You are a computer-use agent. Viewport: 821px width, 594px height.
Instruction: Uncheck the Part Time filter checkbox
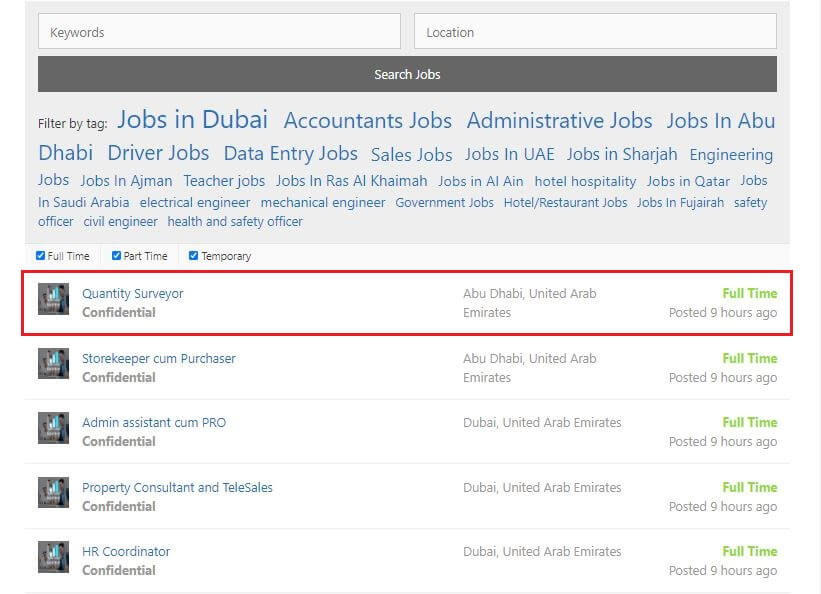coord(116,256)
